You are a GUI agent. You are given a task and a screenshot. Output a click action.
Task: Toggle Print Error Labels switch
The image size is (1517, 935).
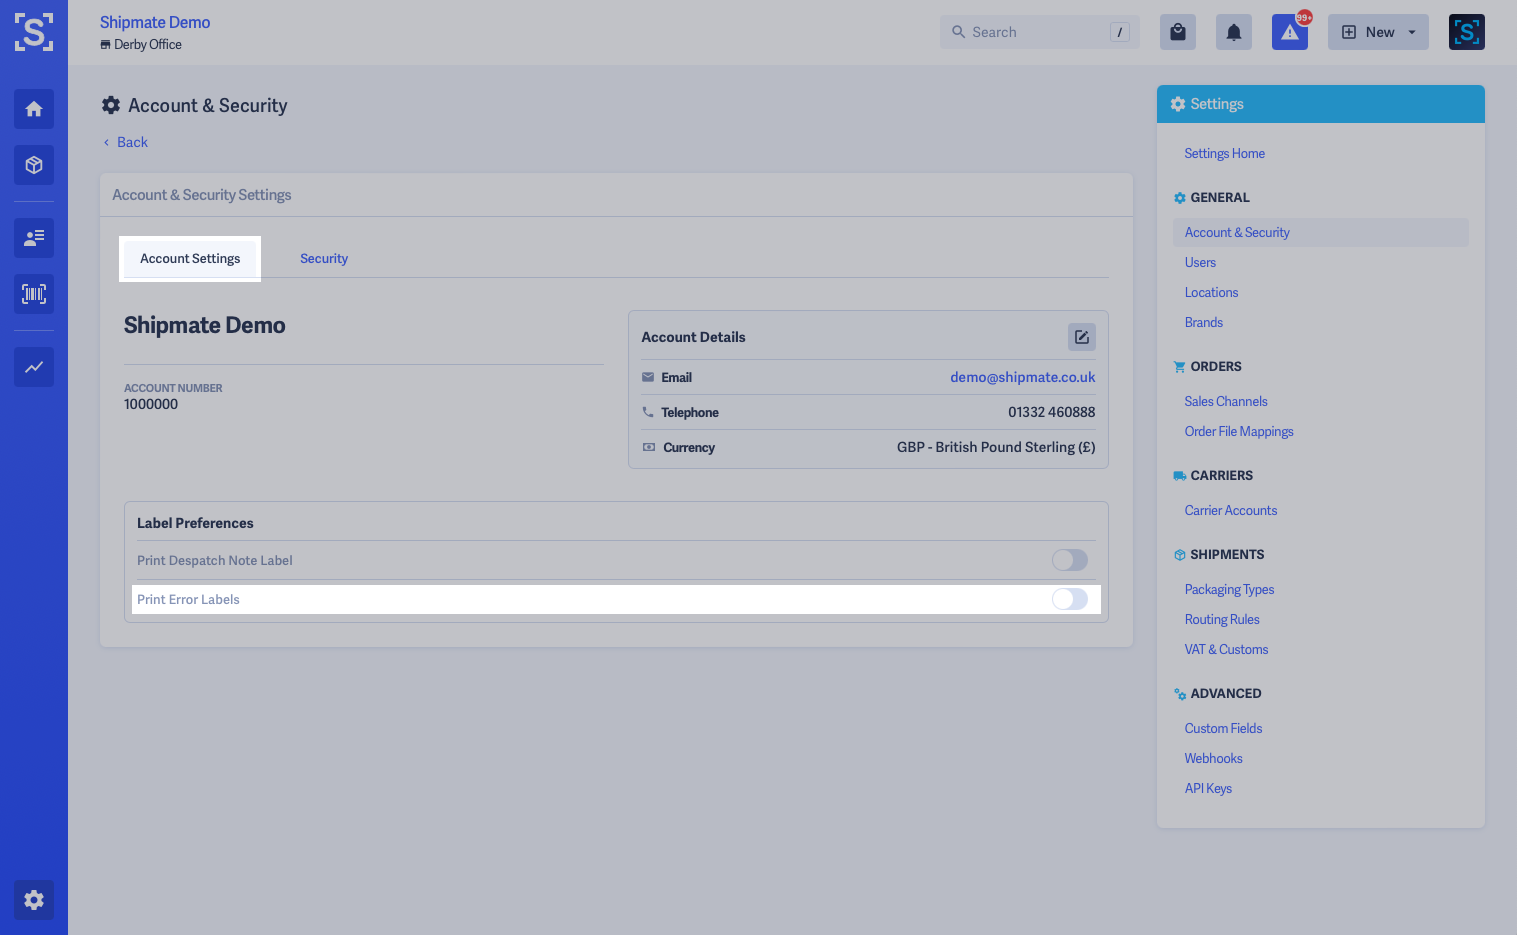[1070, 599]
